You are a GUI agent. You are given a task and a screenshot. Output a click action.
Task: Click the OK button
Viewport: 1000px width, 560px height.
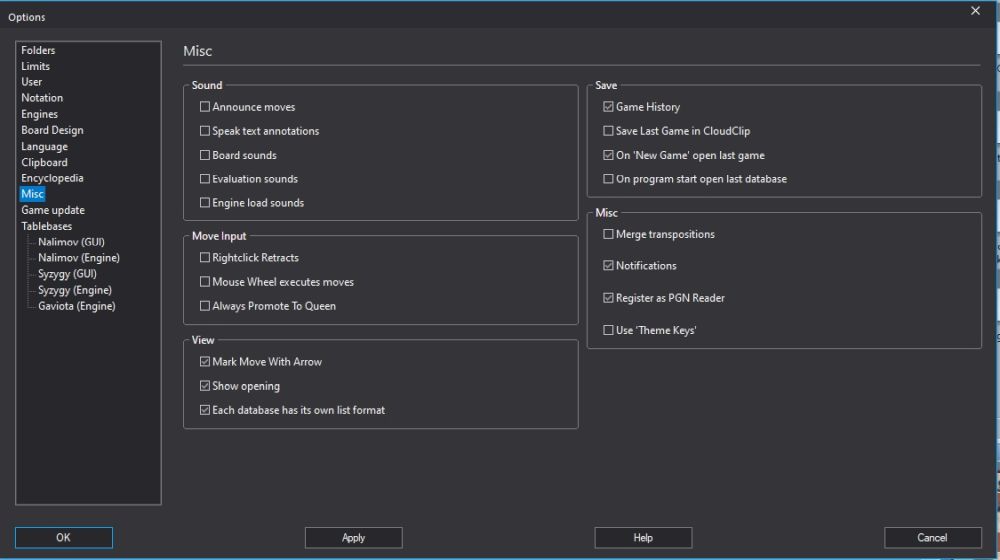point(63,538)
